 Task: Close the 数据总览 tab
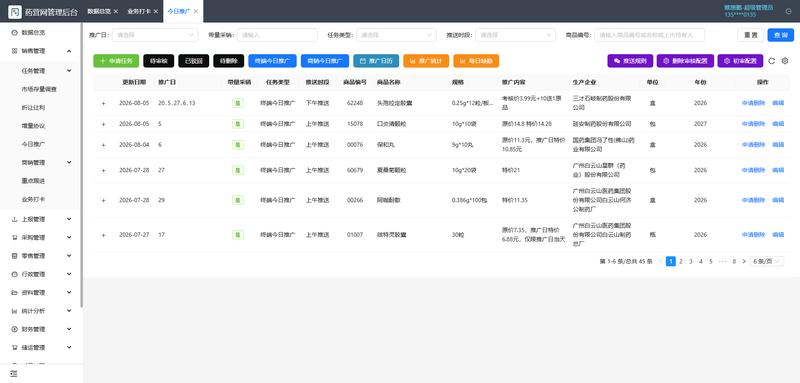click(x=116, y=11)
